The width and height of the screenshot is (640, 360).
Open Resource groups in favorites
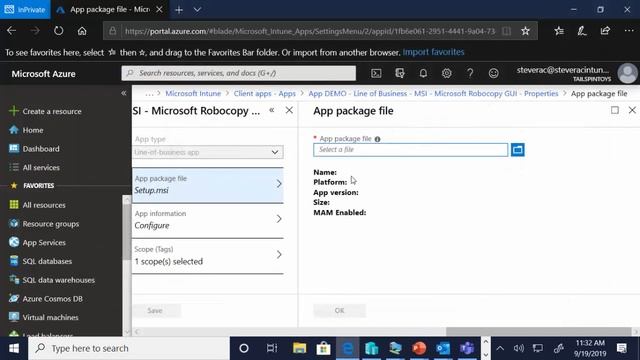tap(51, 224)
